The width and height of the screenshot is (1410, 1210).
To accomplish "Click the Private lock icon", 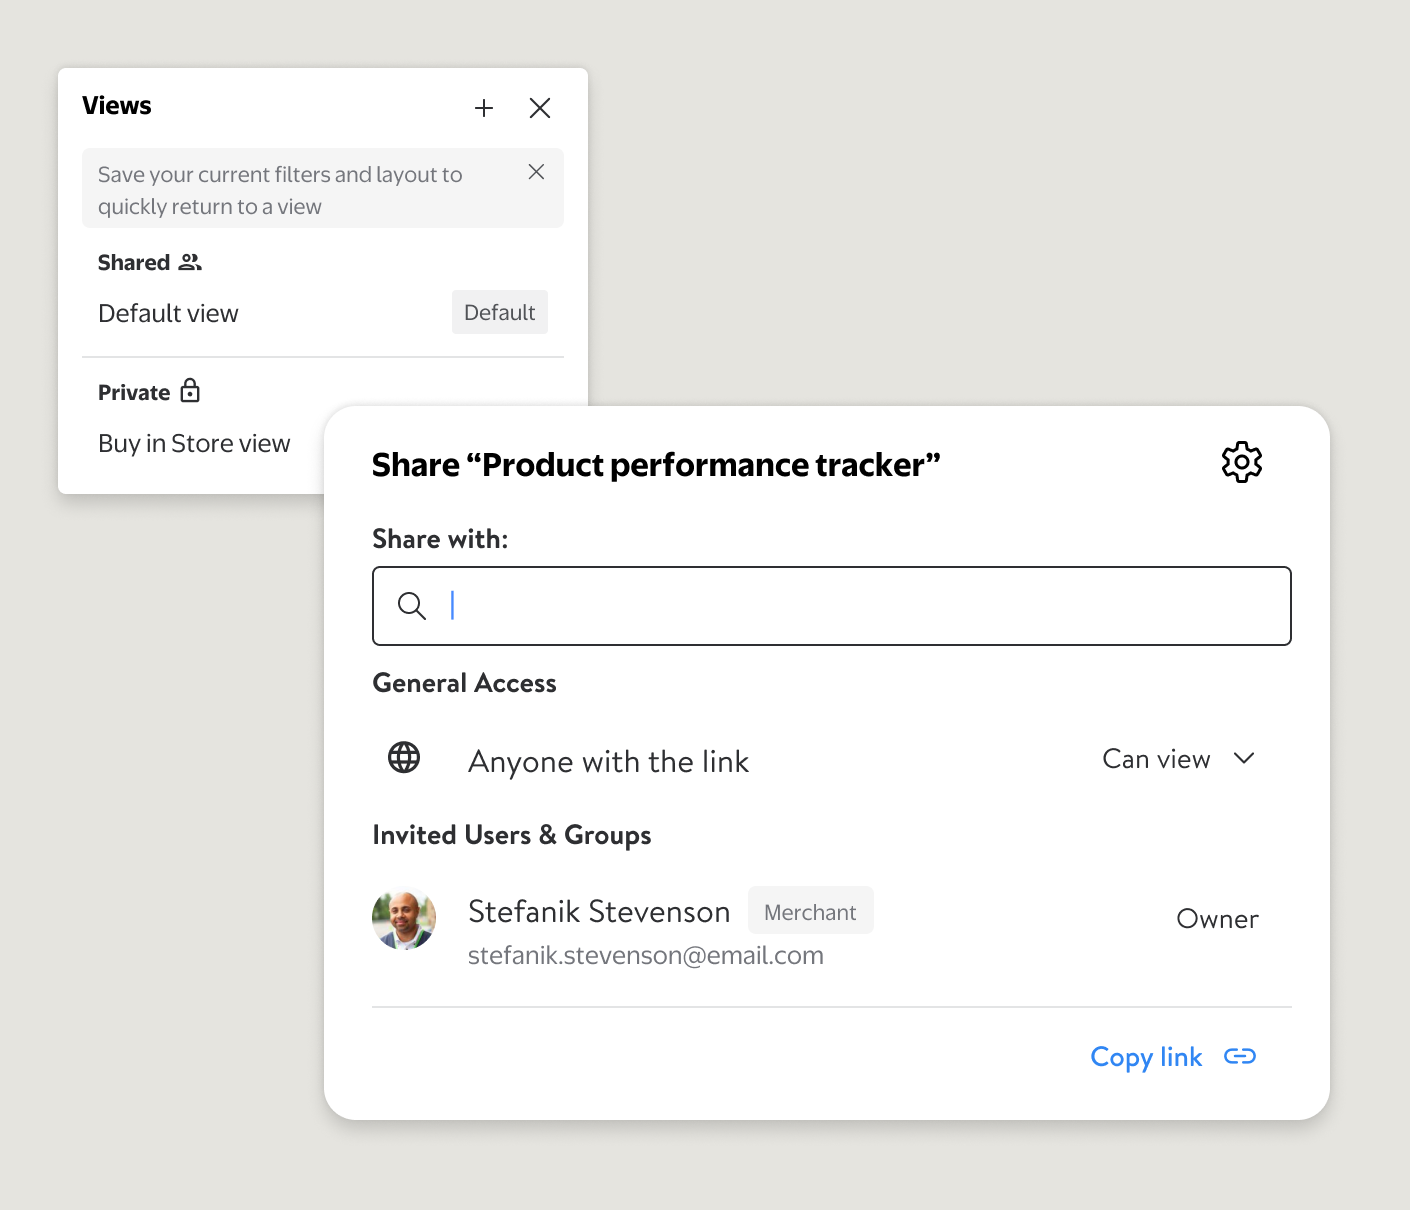I will (x=190, y=391).
